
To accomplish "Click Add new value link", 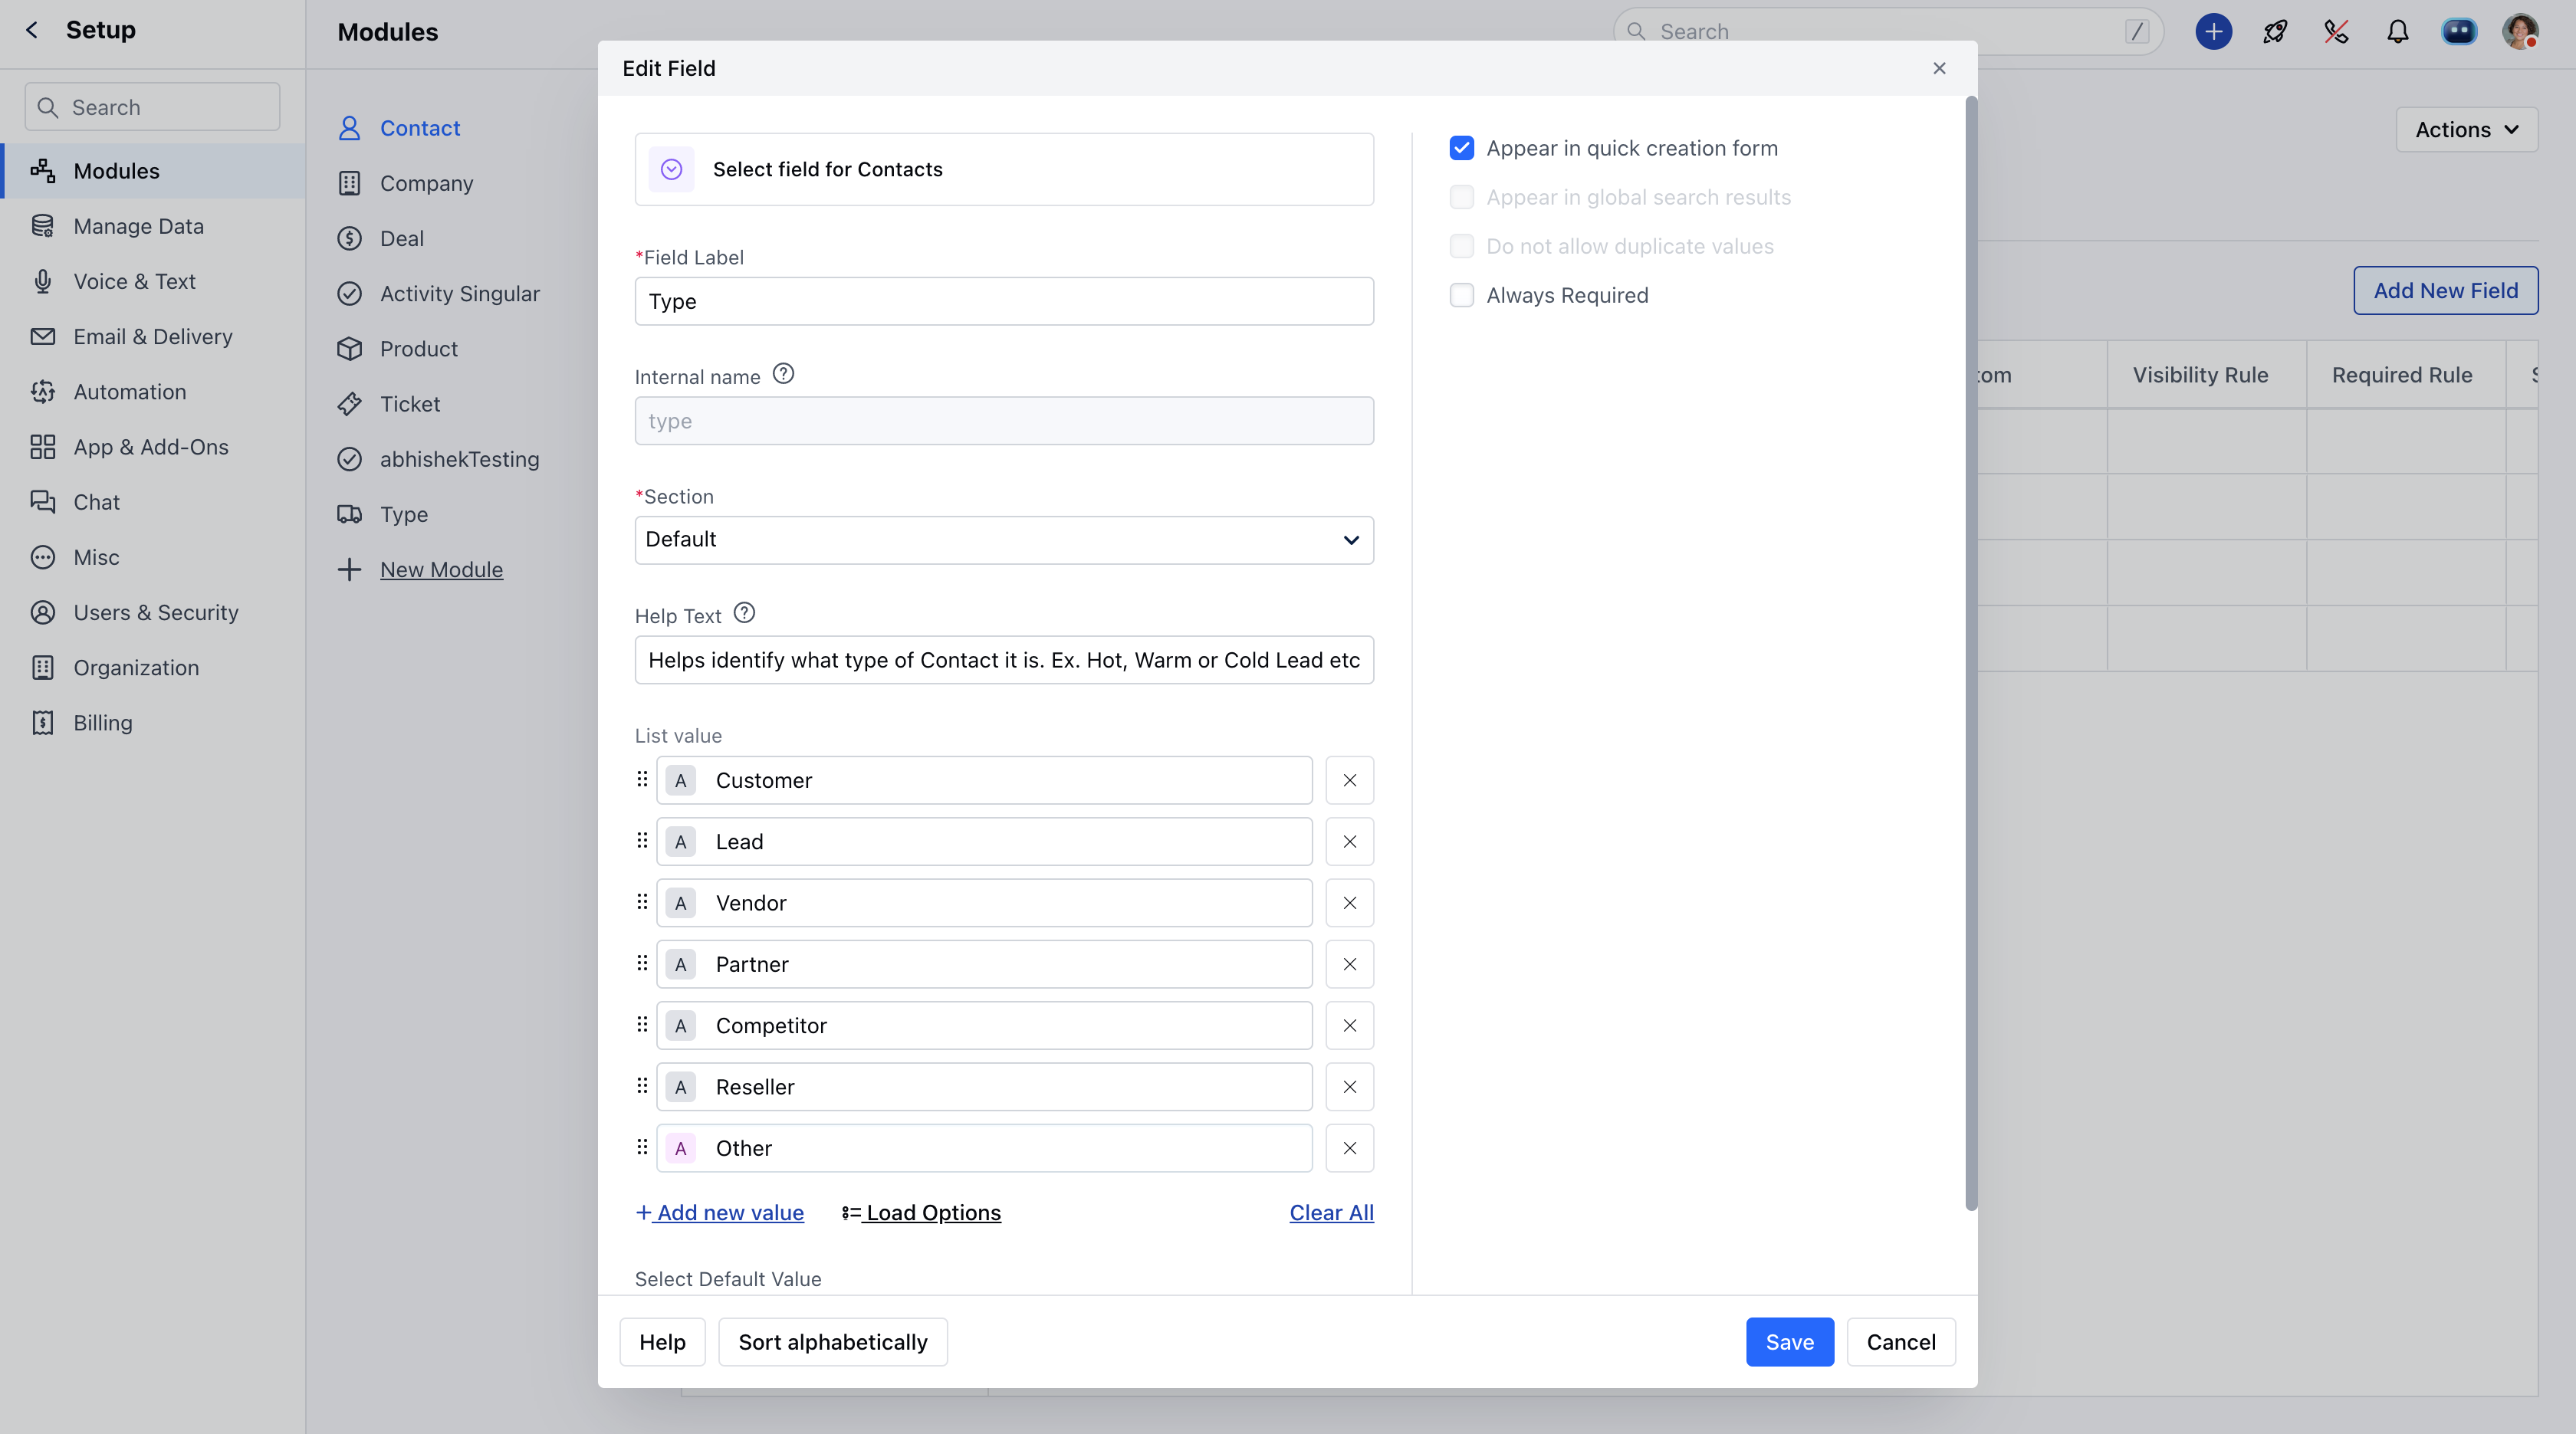I will pyautogui.click(x=720, y=1212).
